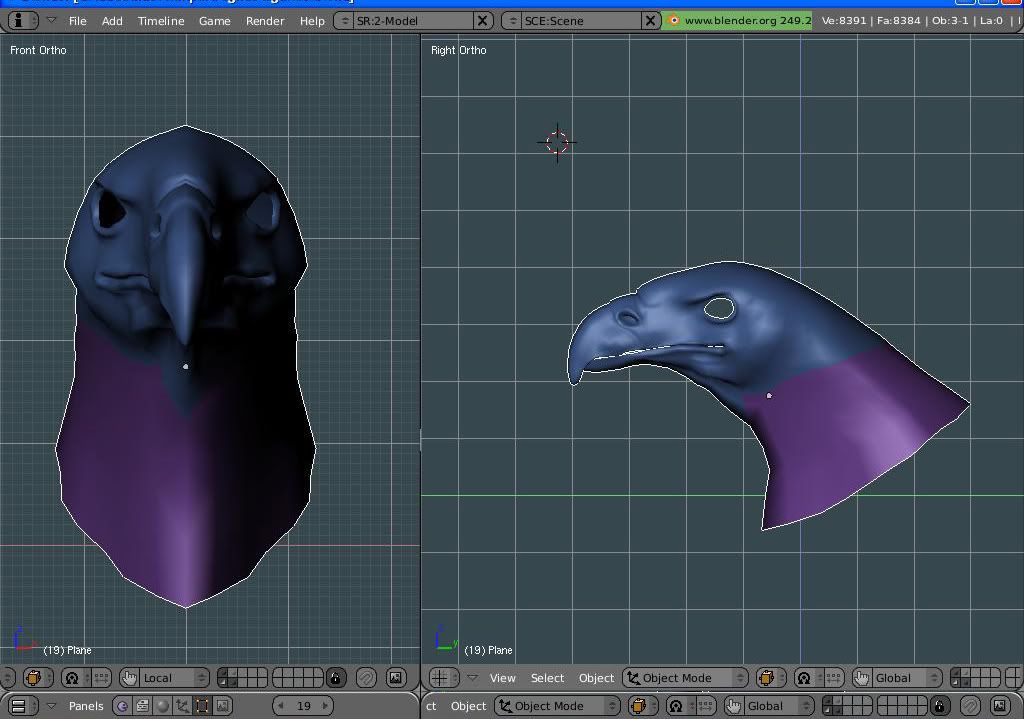The height and width of the screenshot is (719, 1024).
Task: Toggle first layer button in Front Ortho header
Action: (222, 674)
